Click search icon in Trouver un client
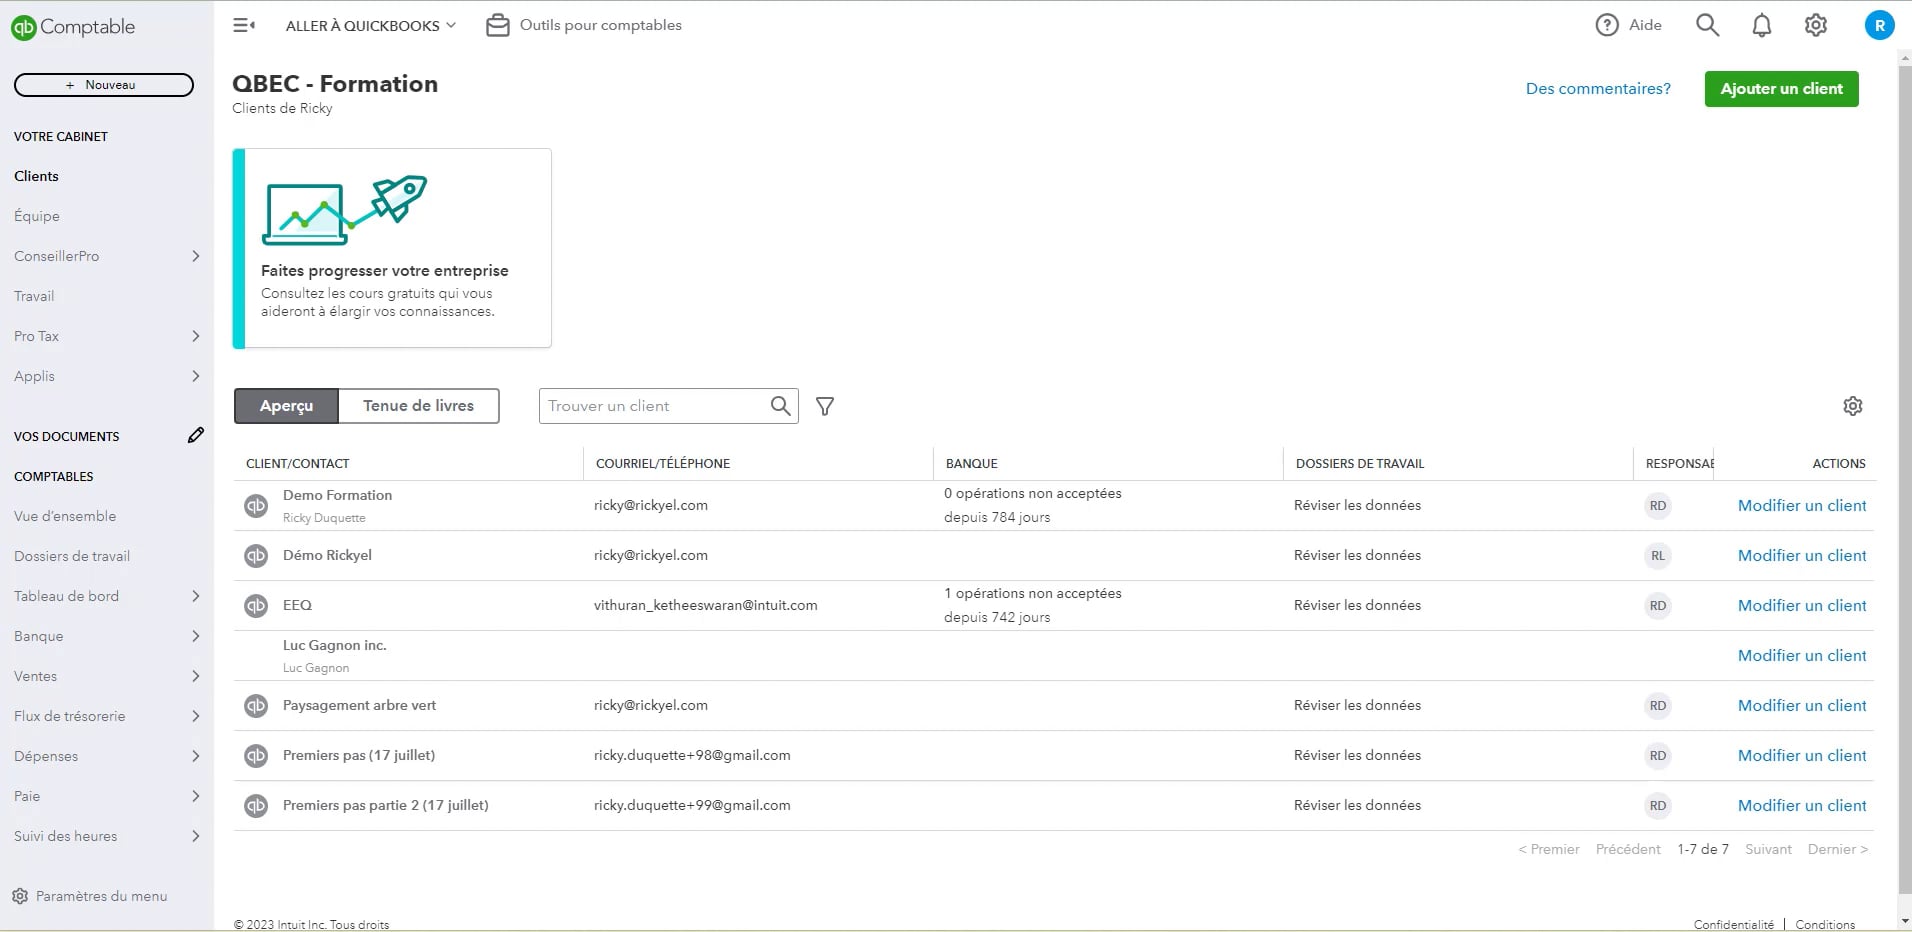 tap(781, 406)
